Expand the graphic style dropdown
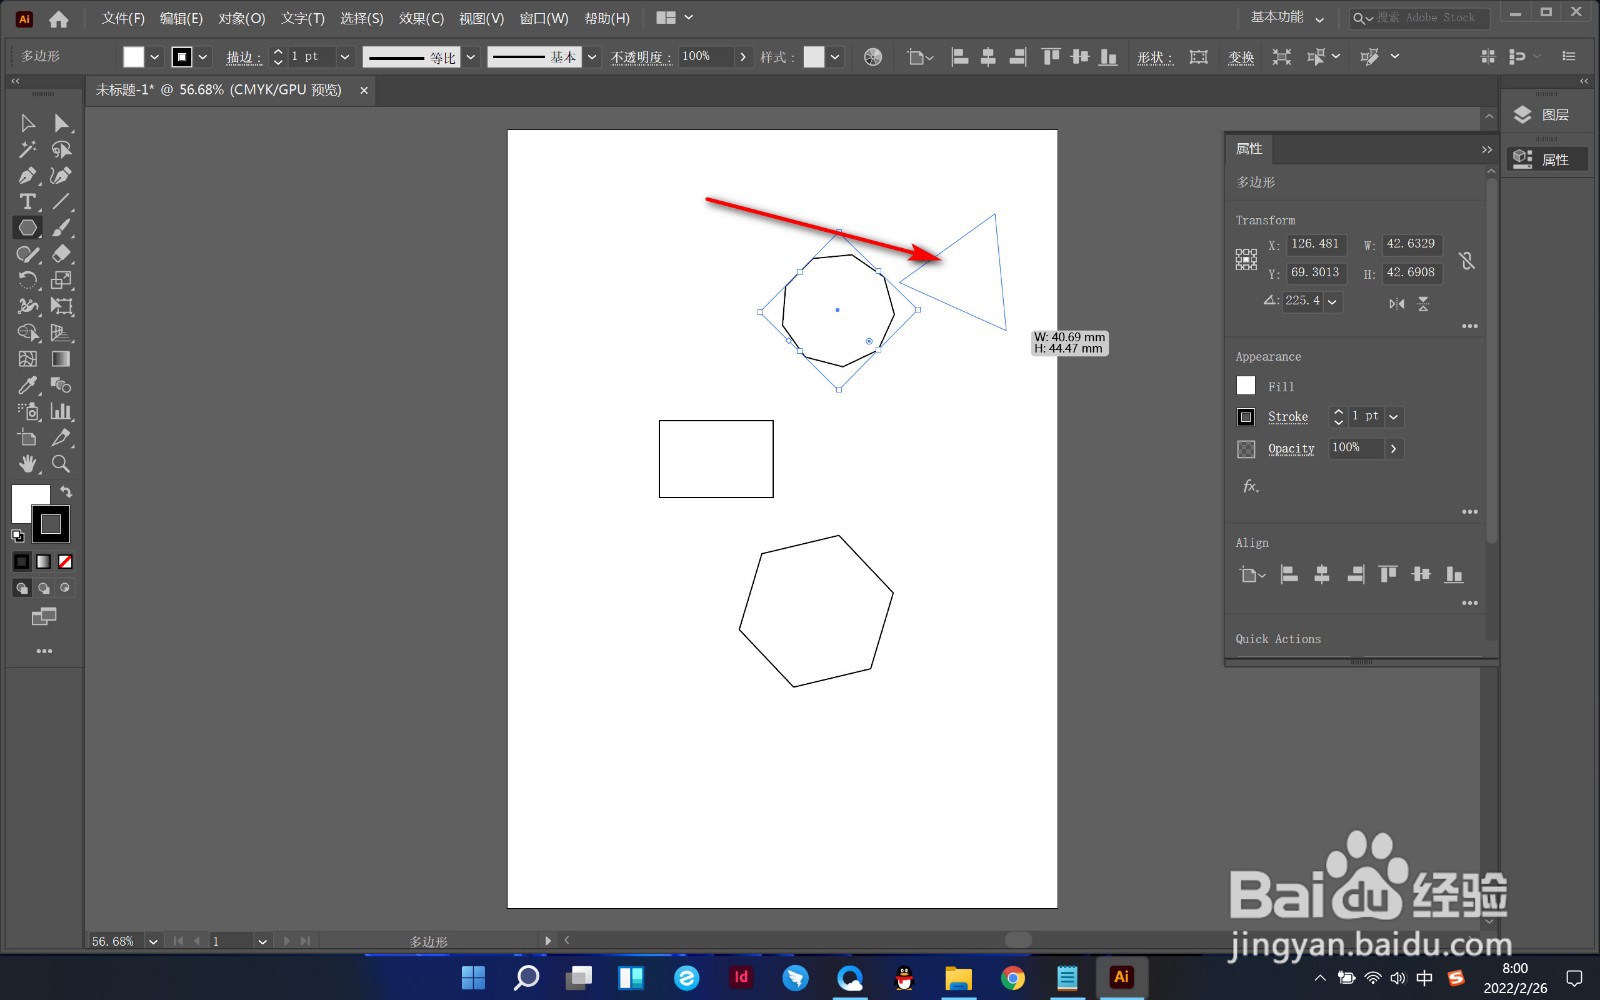Image resolution: width=1600 pixels, height=1000 pixels. (x=836, y=57)
